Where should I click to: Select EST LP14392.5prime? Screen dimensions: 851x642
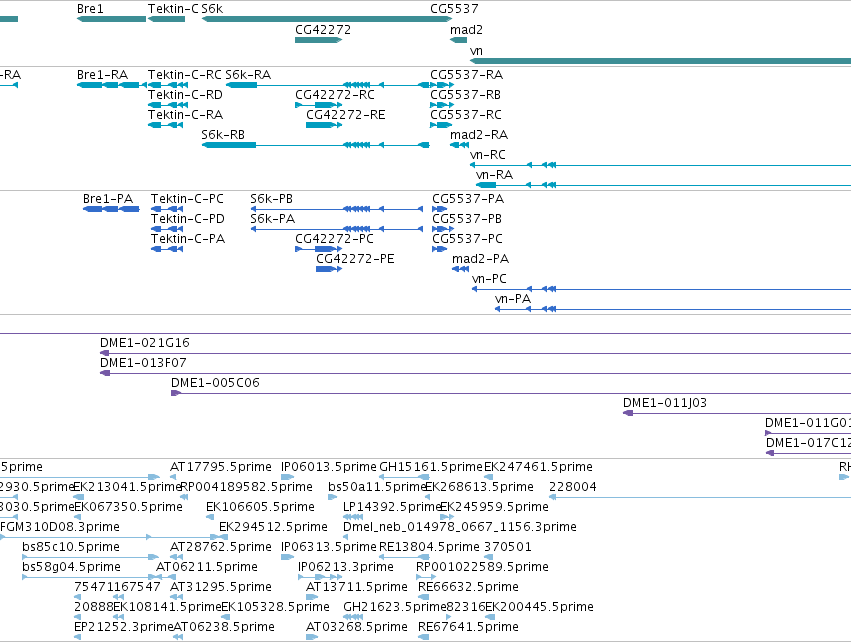click(392, 507)
